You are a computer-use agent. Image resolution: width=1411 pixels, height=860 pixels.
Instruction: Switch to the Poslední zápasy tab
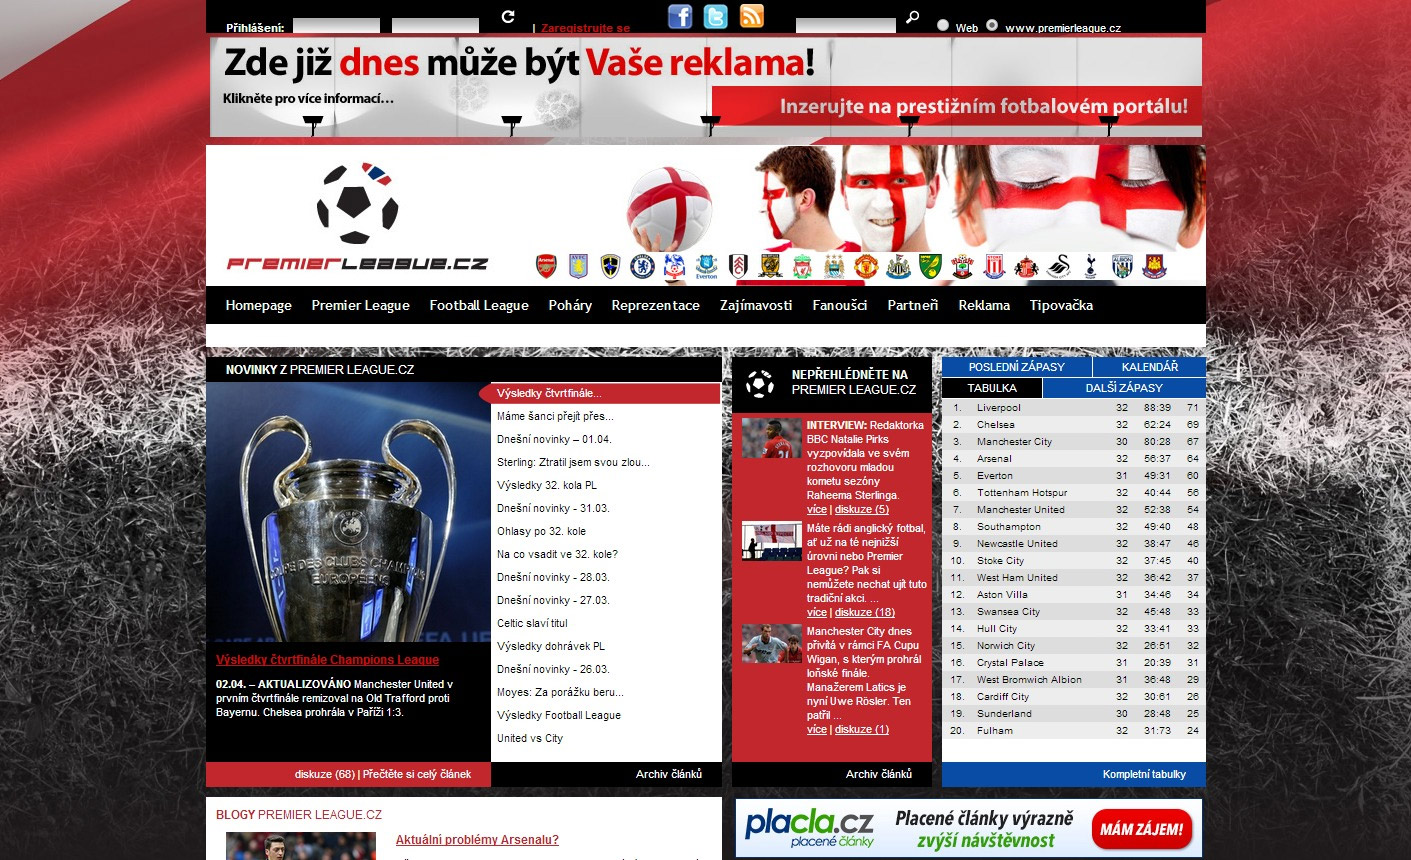click(x=1016, y=367)
